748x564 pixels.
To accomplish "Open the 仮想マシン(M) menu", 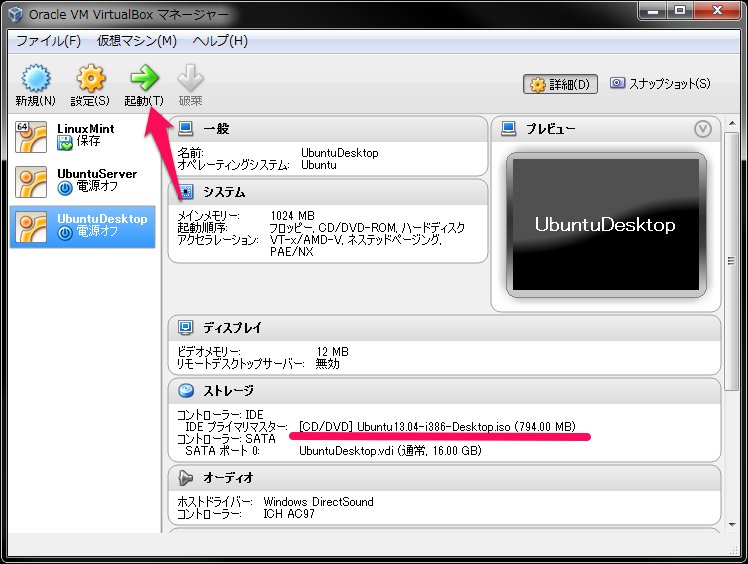I will pos(137,41).
